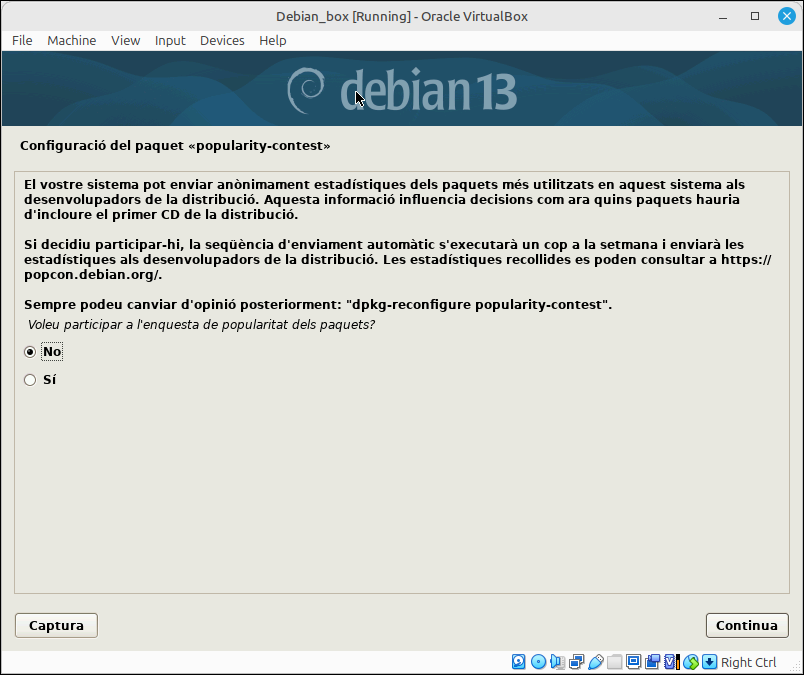
Task: Click the USB devices status icon
Action: pos(595,662)
